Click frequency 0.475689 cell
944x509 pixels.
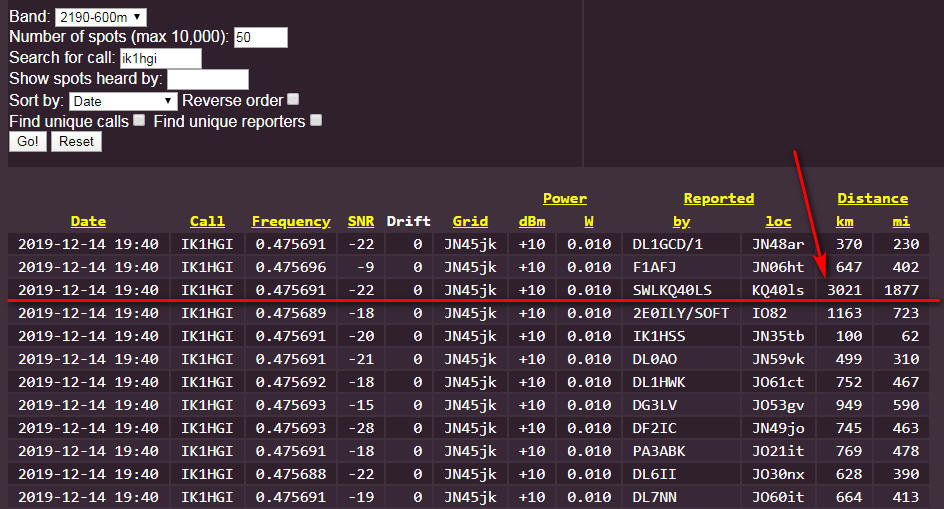pos(291,313)
